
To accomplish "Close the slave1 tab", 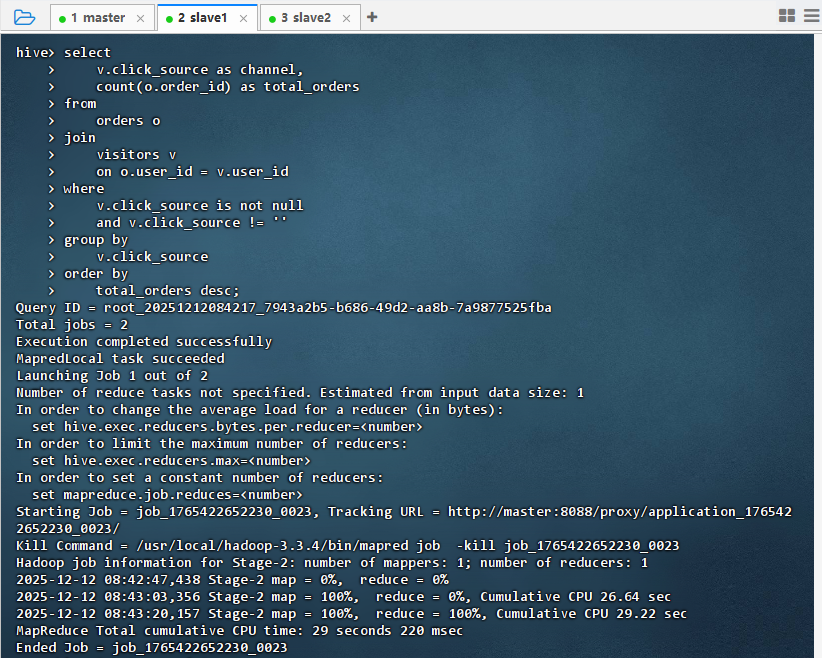I will tap(243, 18).
